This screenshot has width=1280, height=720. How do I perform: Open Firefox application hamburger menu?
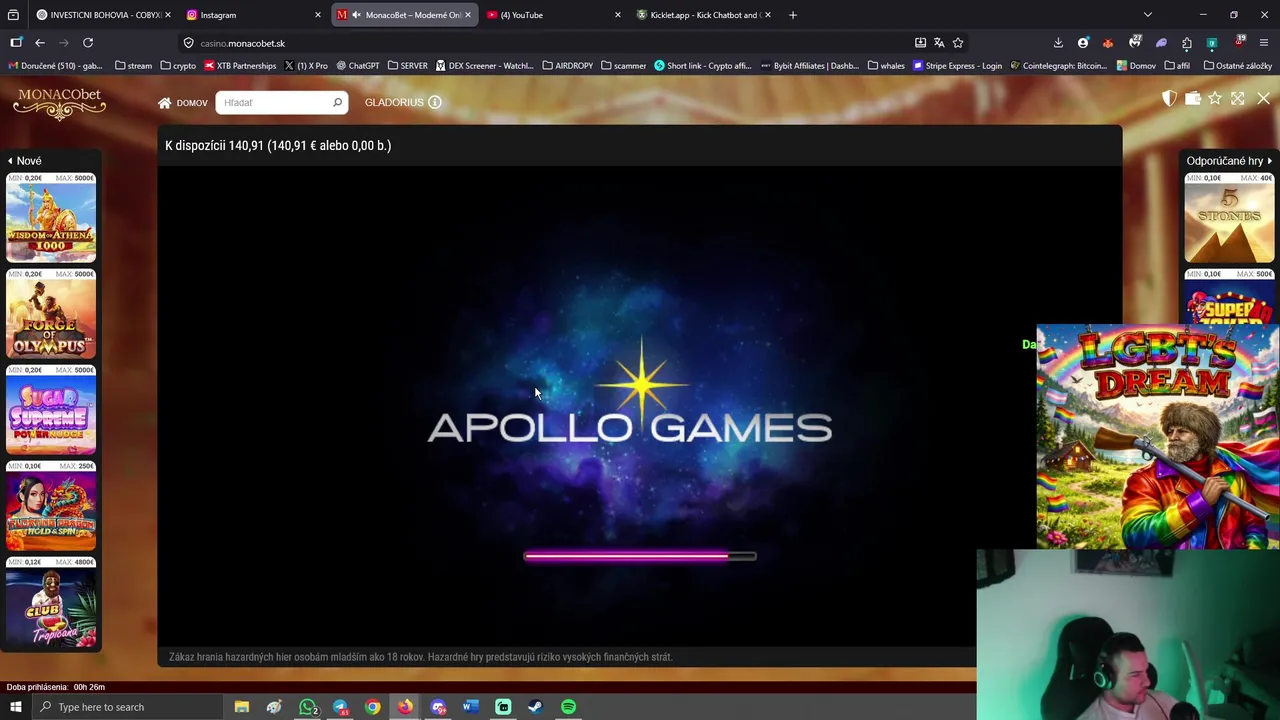1264,43
